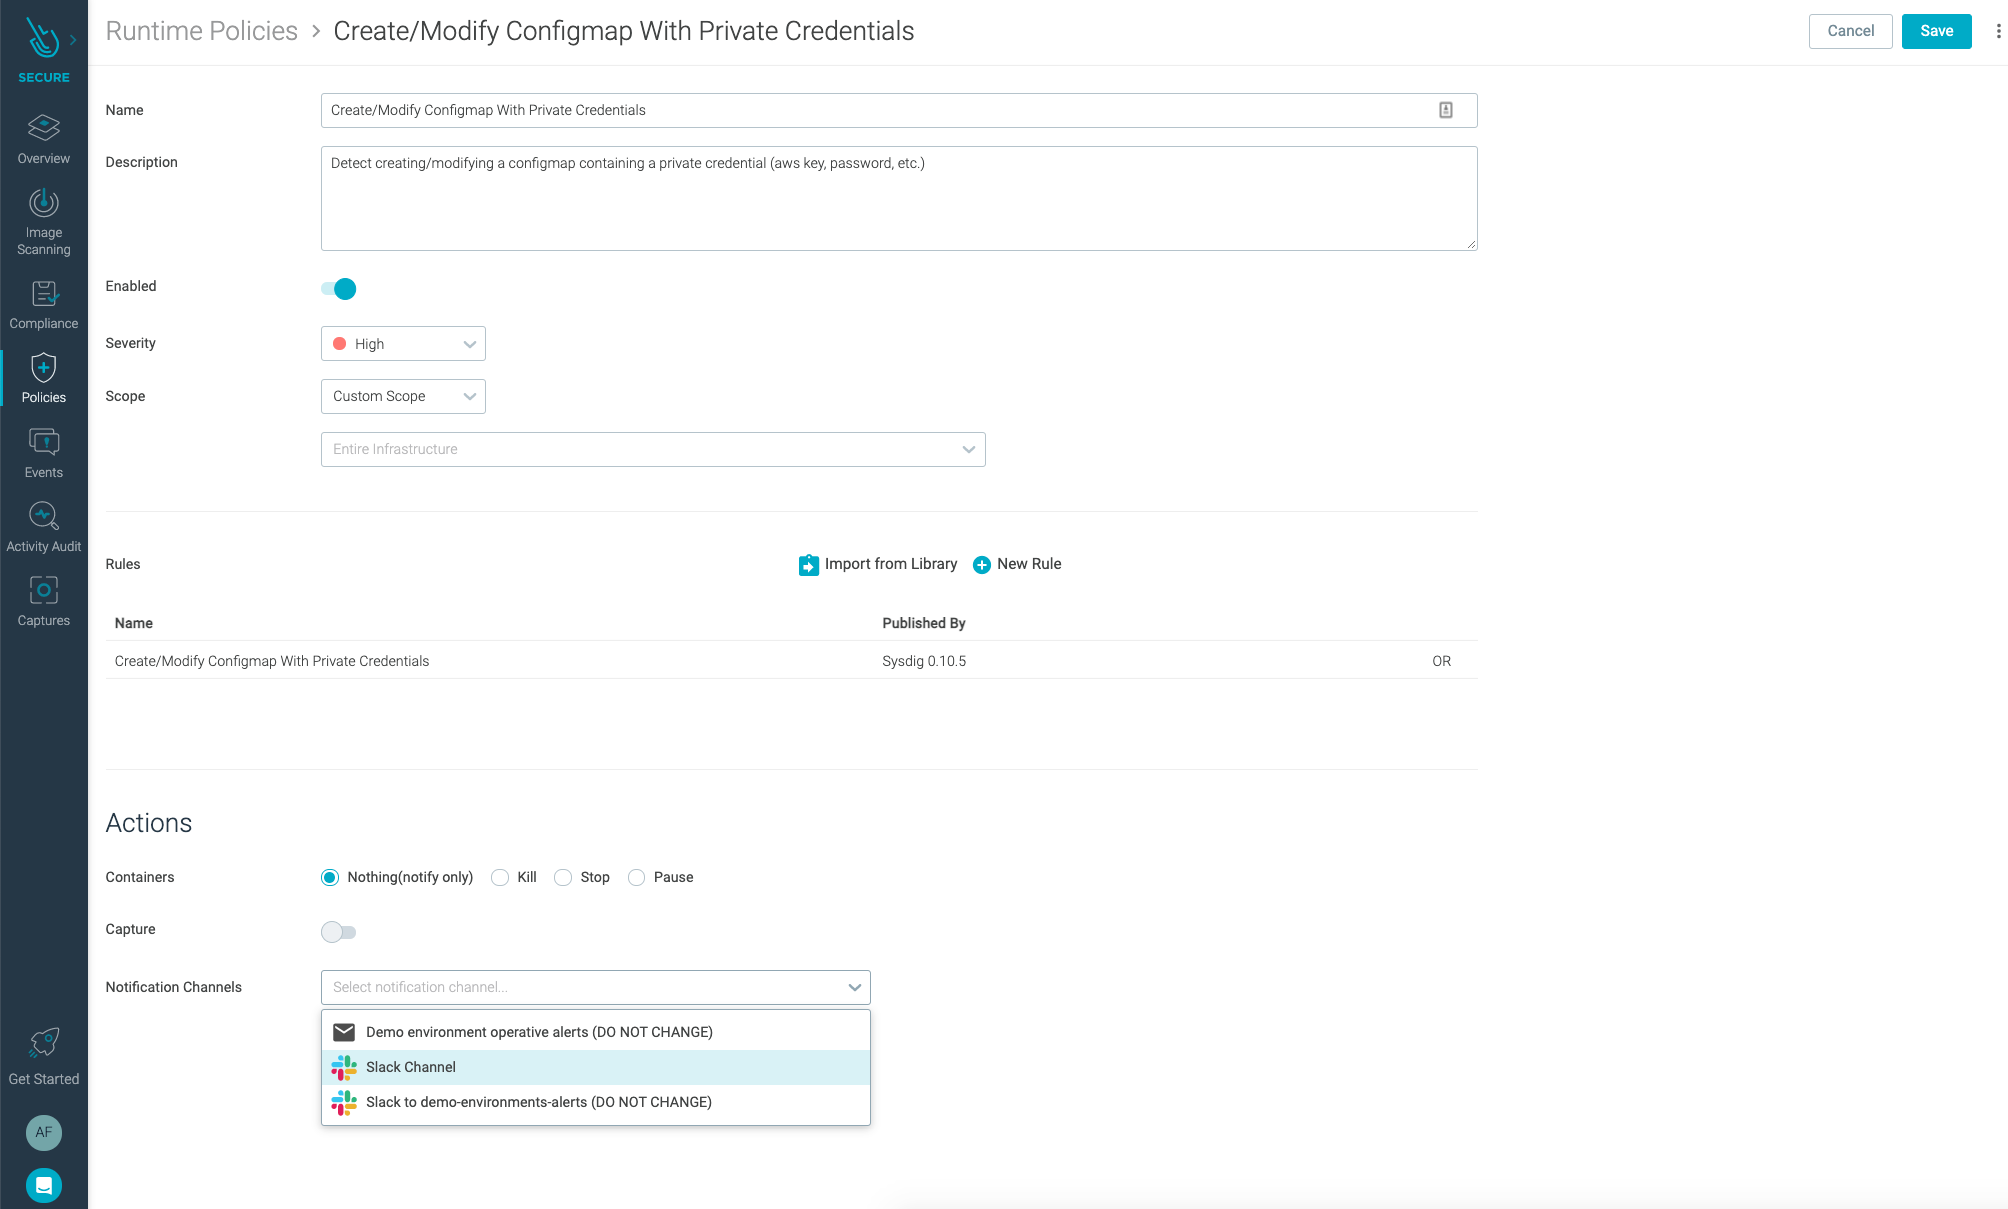Image resolution: width=2008 pixels, height=1209 pixels.
Task: Open the Severity dropdown showing High
Action: tap(402, 343)
